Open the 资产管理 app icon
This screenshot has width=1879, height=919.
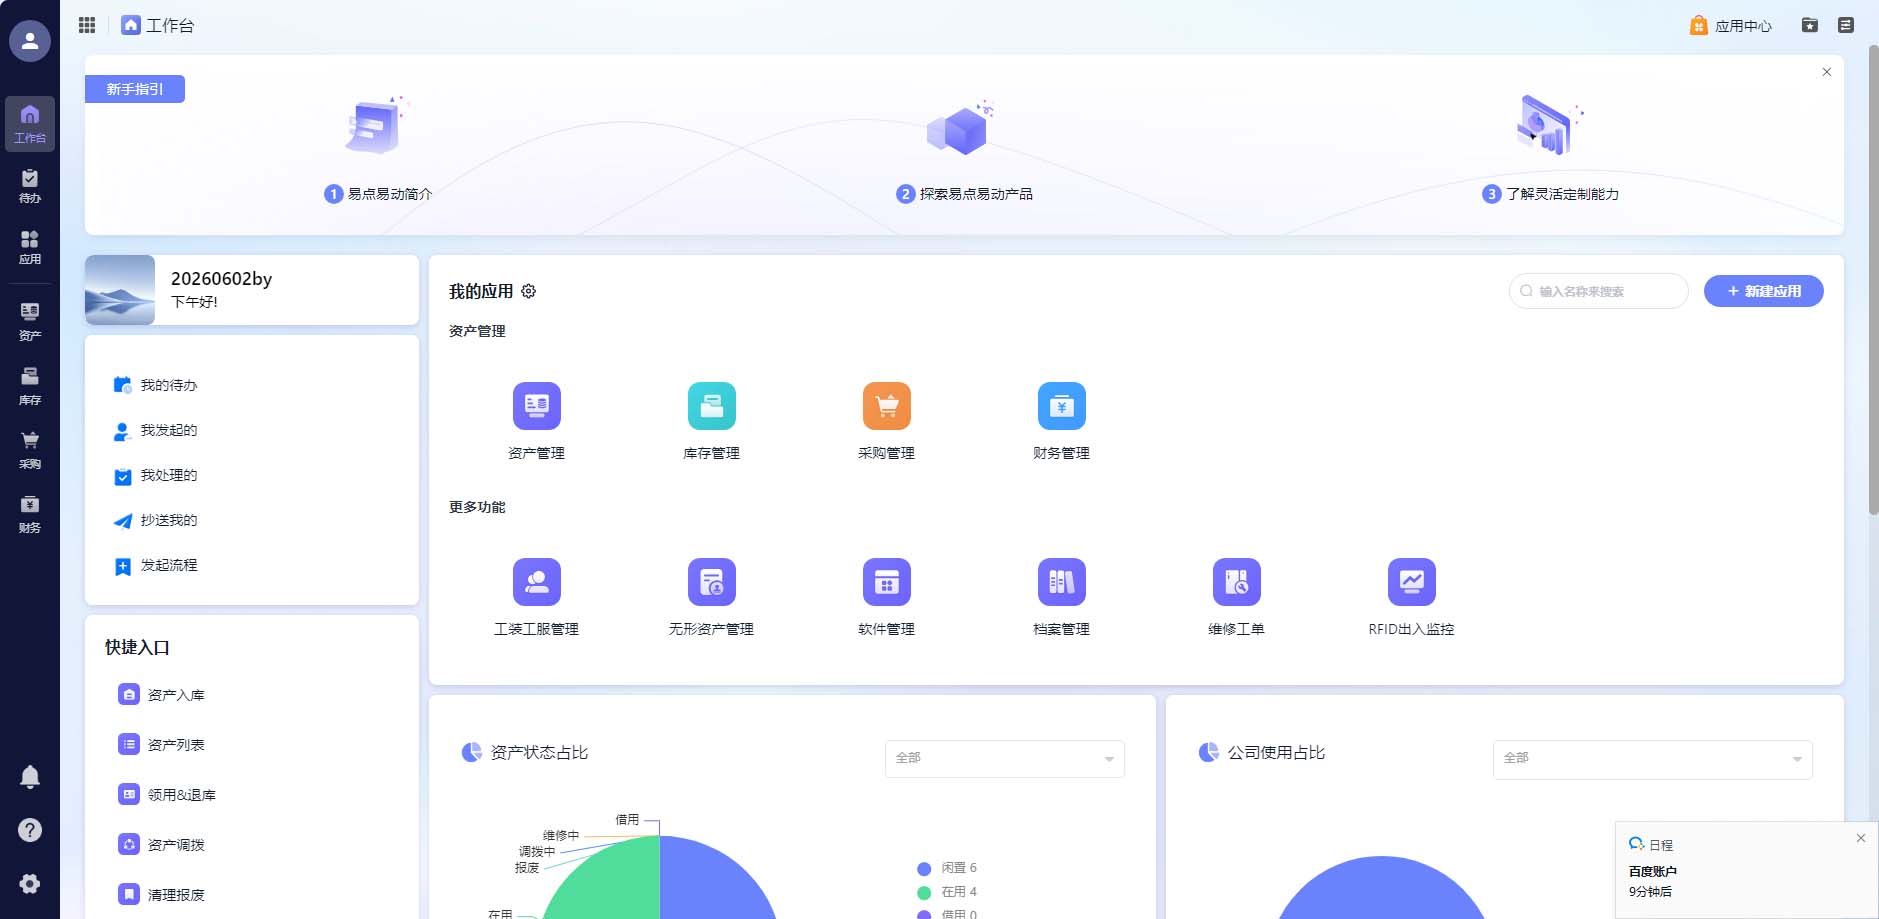tap(537, 407)
